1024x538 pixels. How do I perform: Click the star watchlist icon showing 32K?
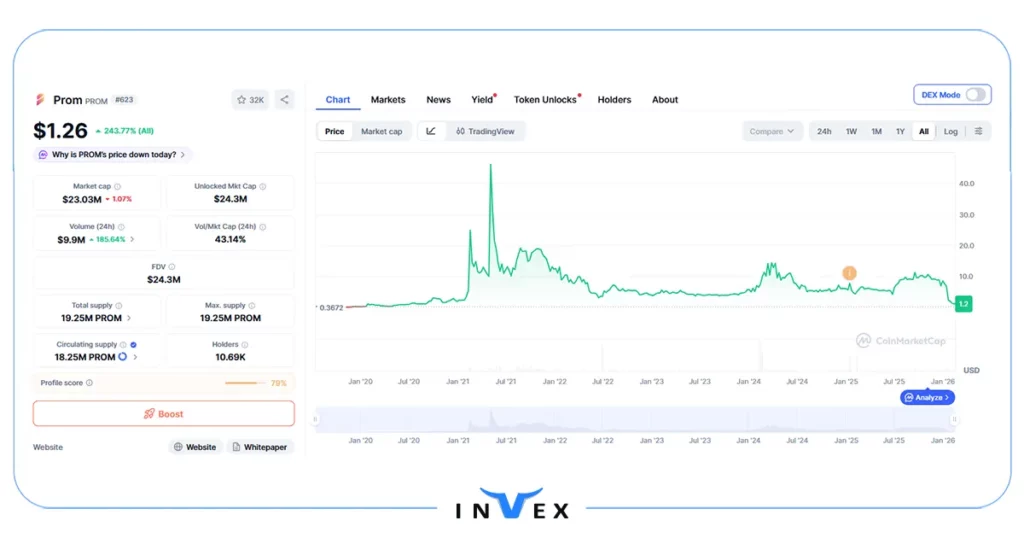250,100
